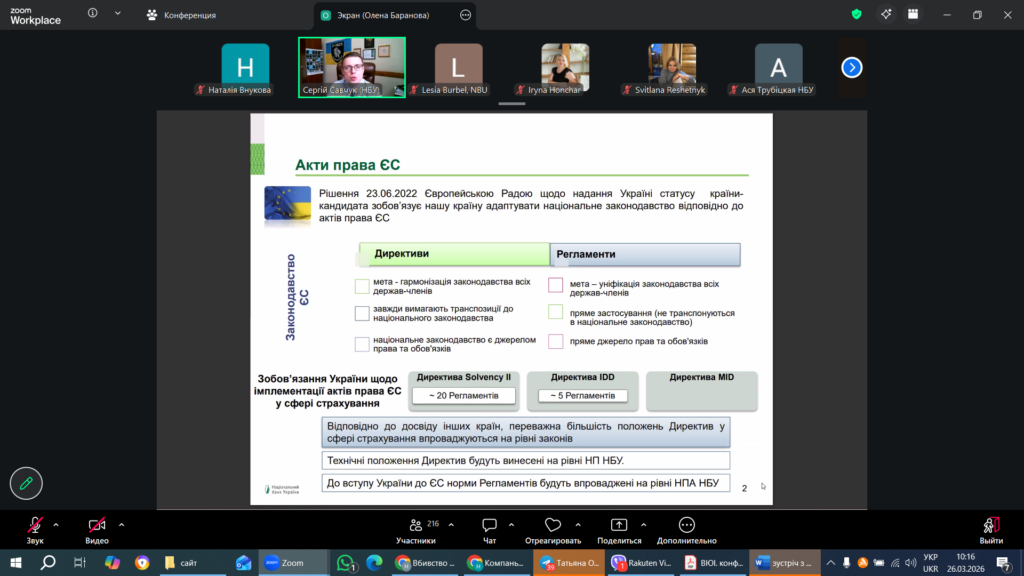Image resolution: width=1024 pixels, height=576 pixels.
Task: Open the shared screen tab's ellipsis options
Action: (x=465, y=15)
